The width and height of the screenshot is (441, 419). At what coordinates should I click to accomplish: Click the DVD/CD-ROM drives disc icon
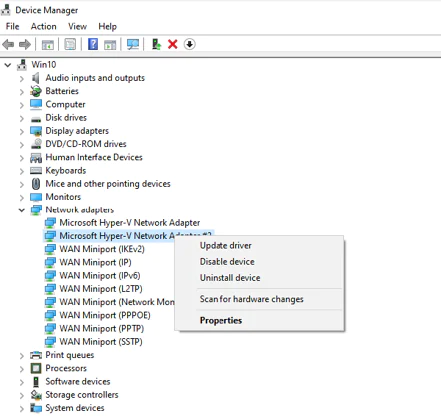[x=36, y=144]
